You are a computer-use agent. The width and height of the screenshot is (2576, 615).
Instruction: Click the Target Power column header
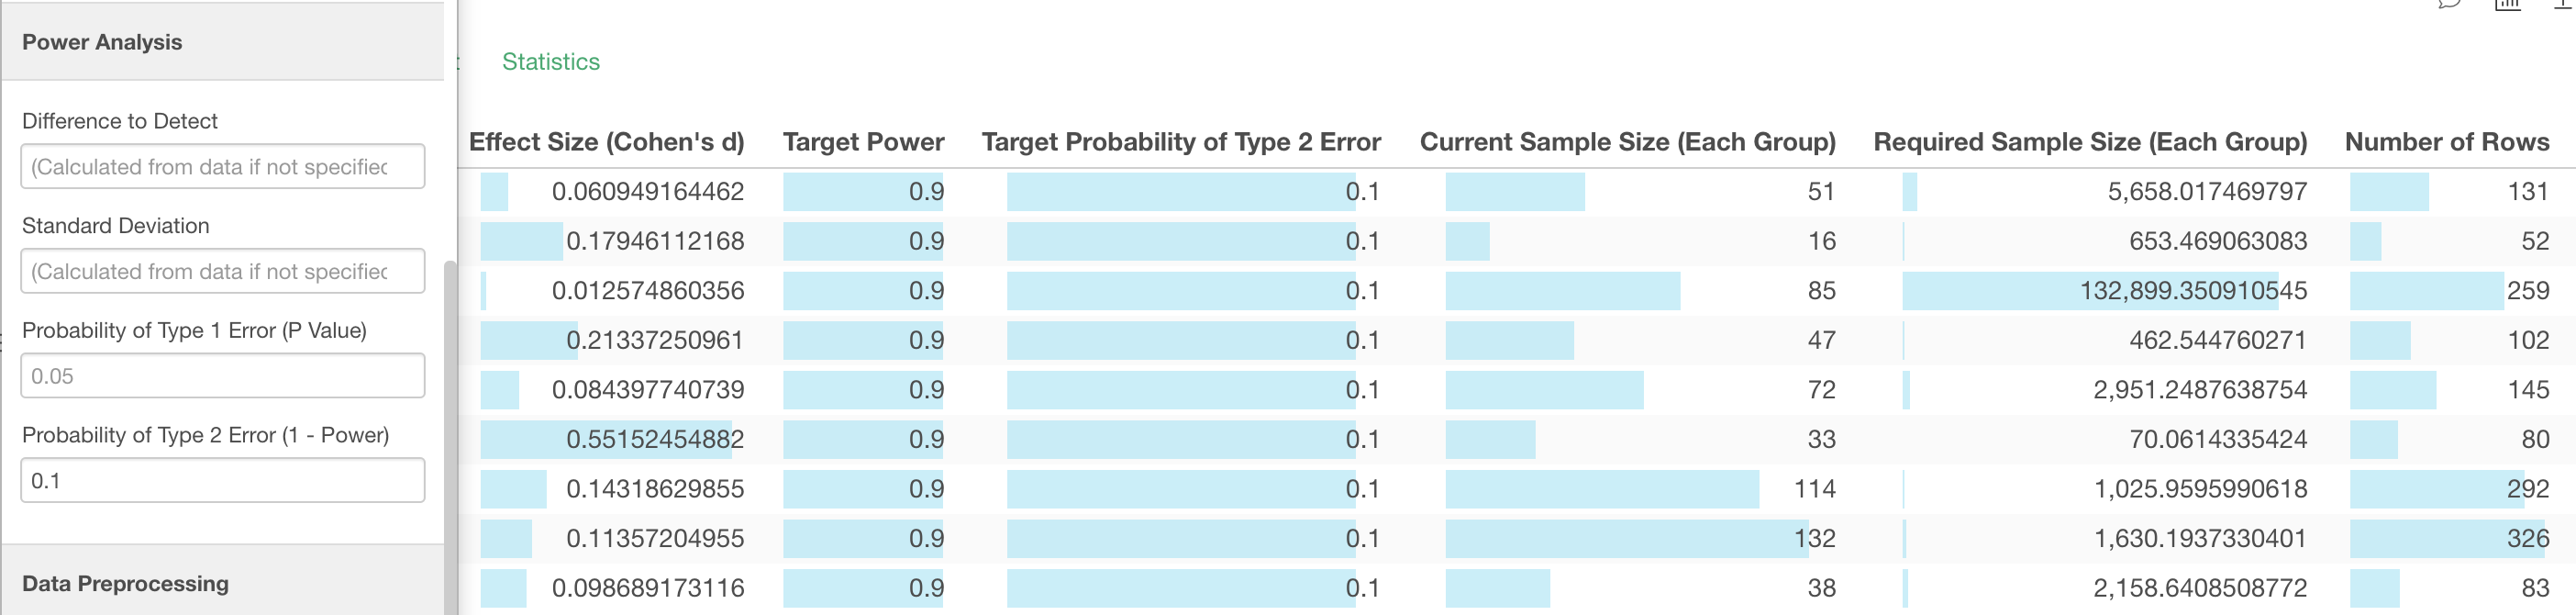click(x=863, y=142)
